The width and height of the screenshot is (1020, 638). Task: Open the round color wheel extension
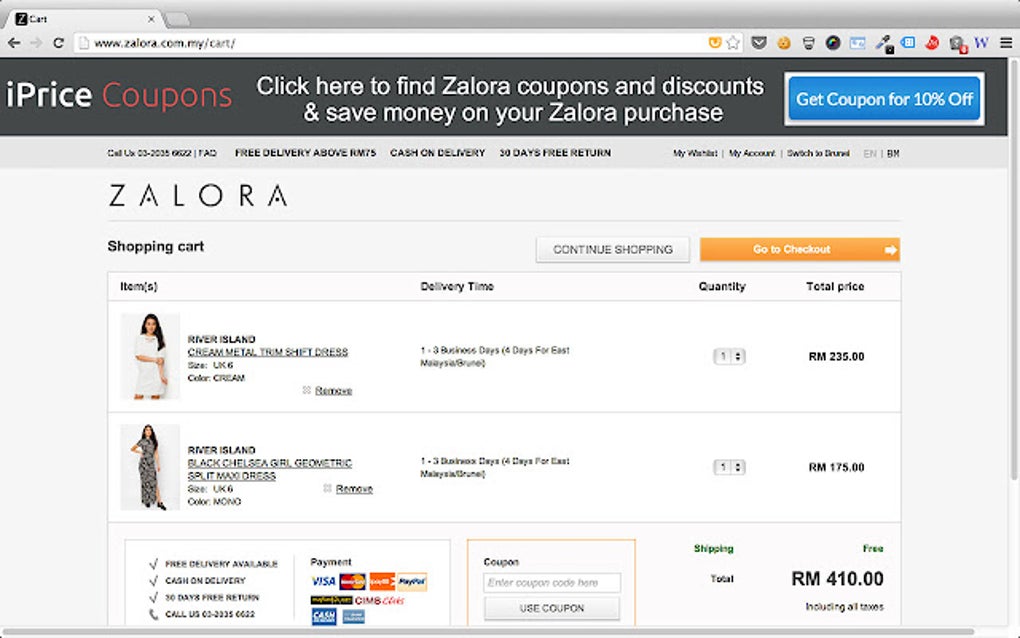tap(833, 43)
